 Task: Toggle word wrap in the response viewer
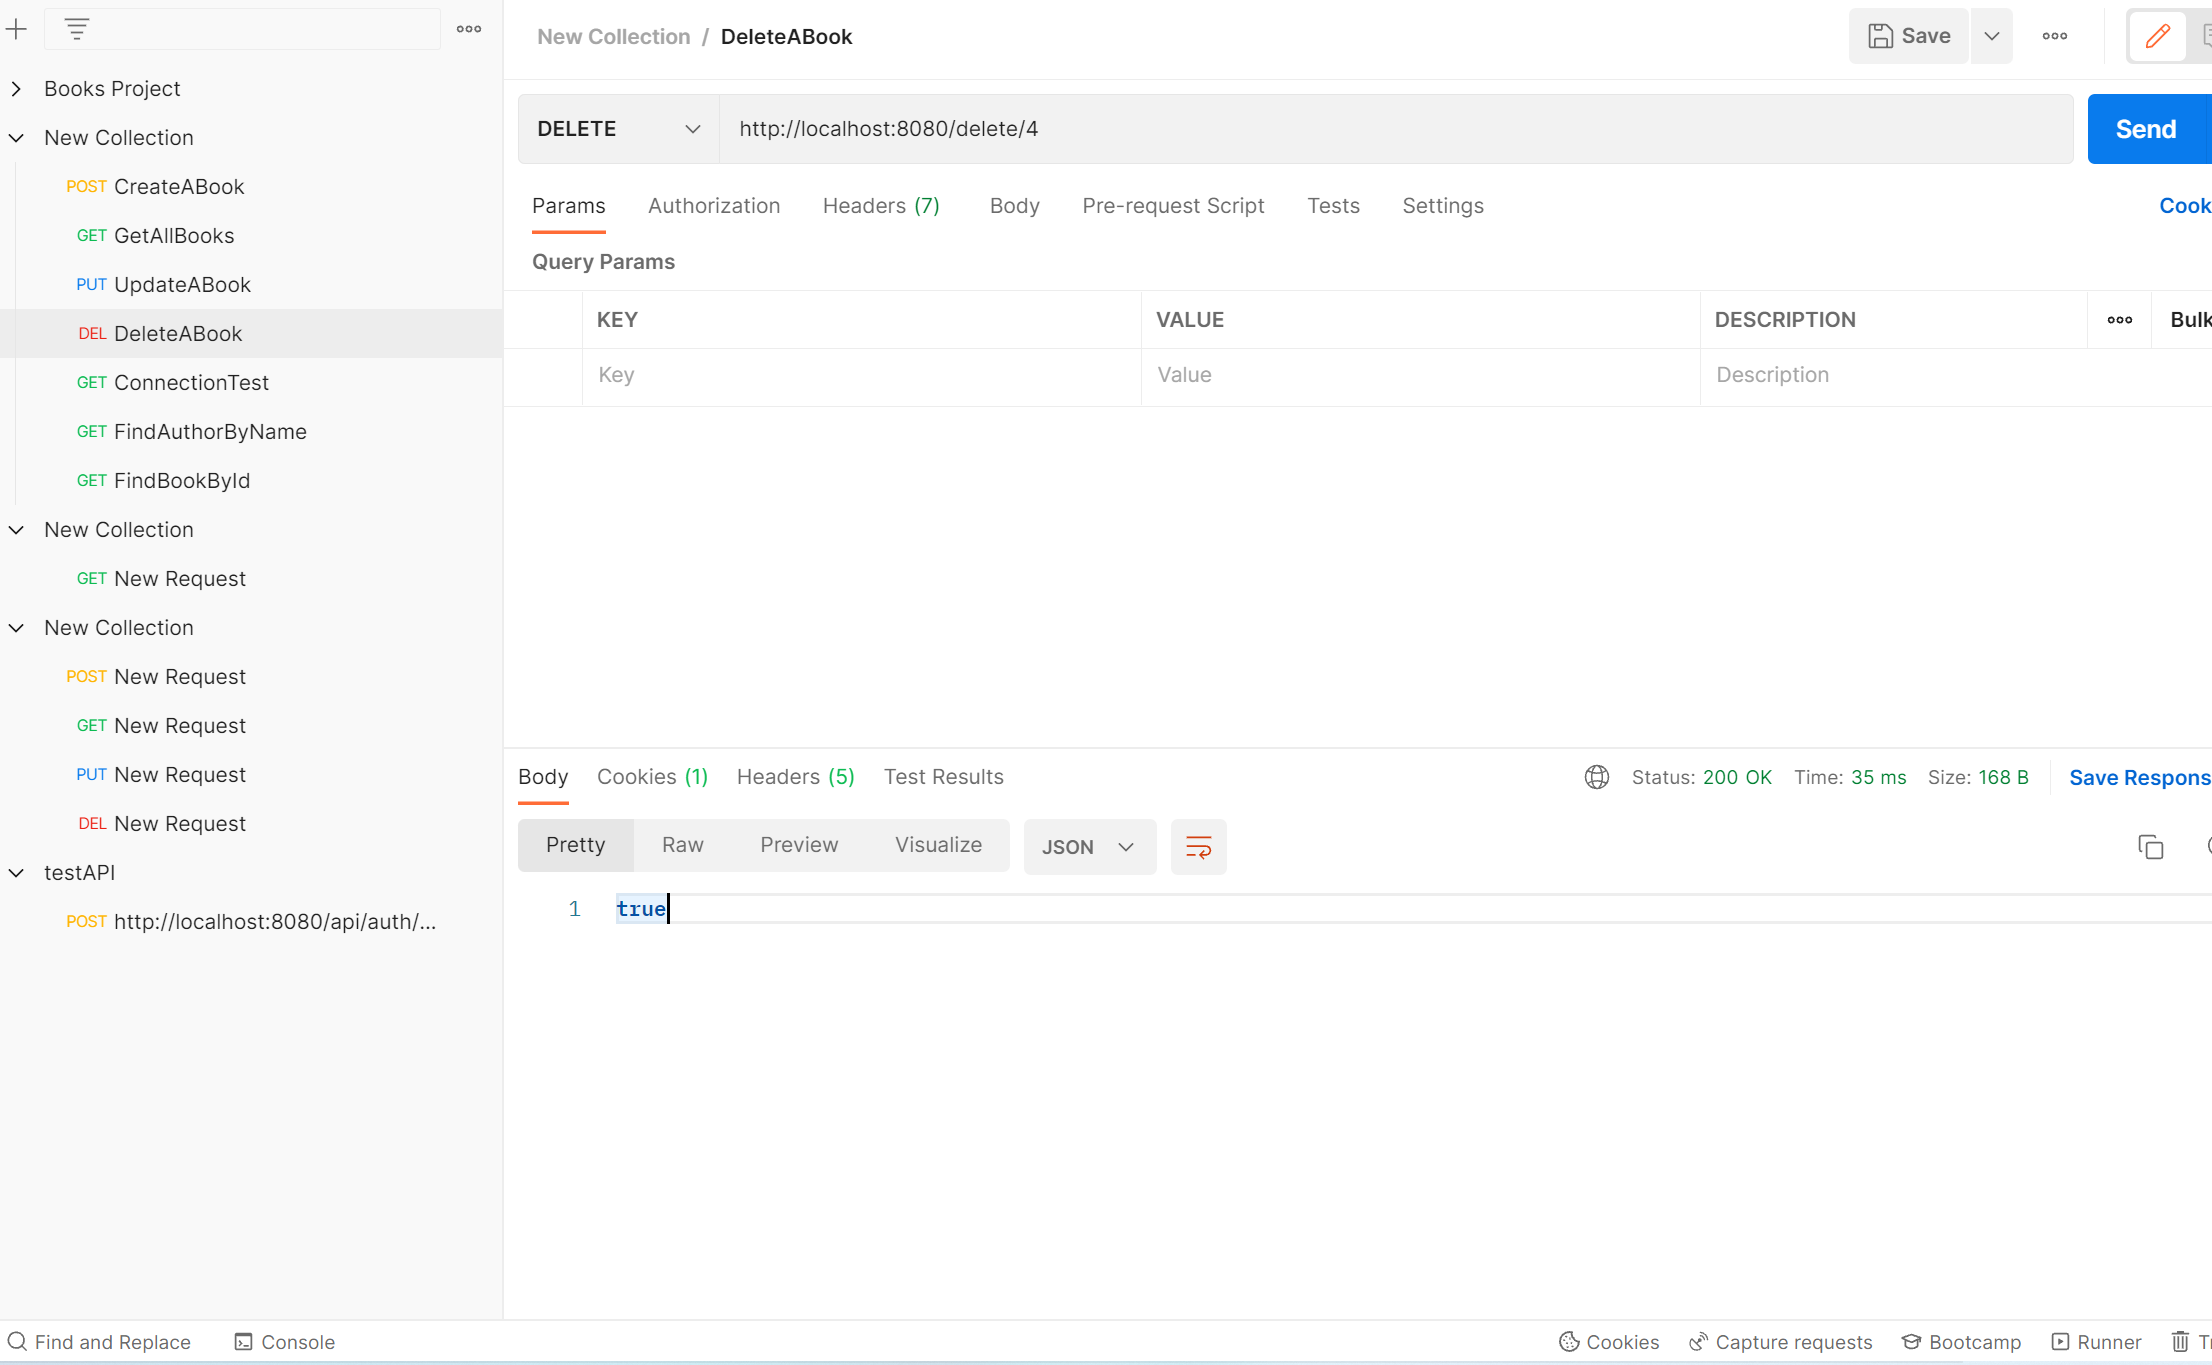[x=1198, y=846]
